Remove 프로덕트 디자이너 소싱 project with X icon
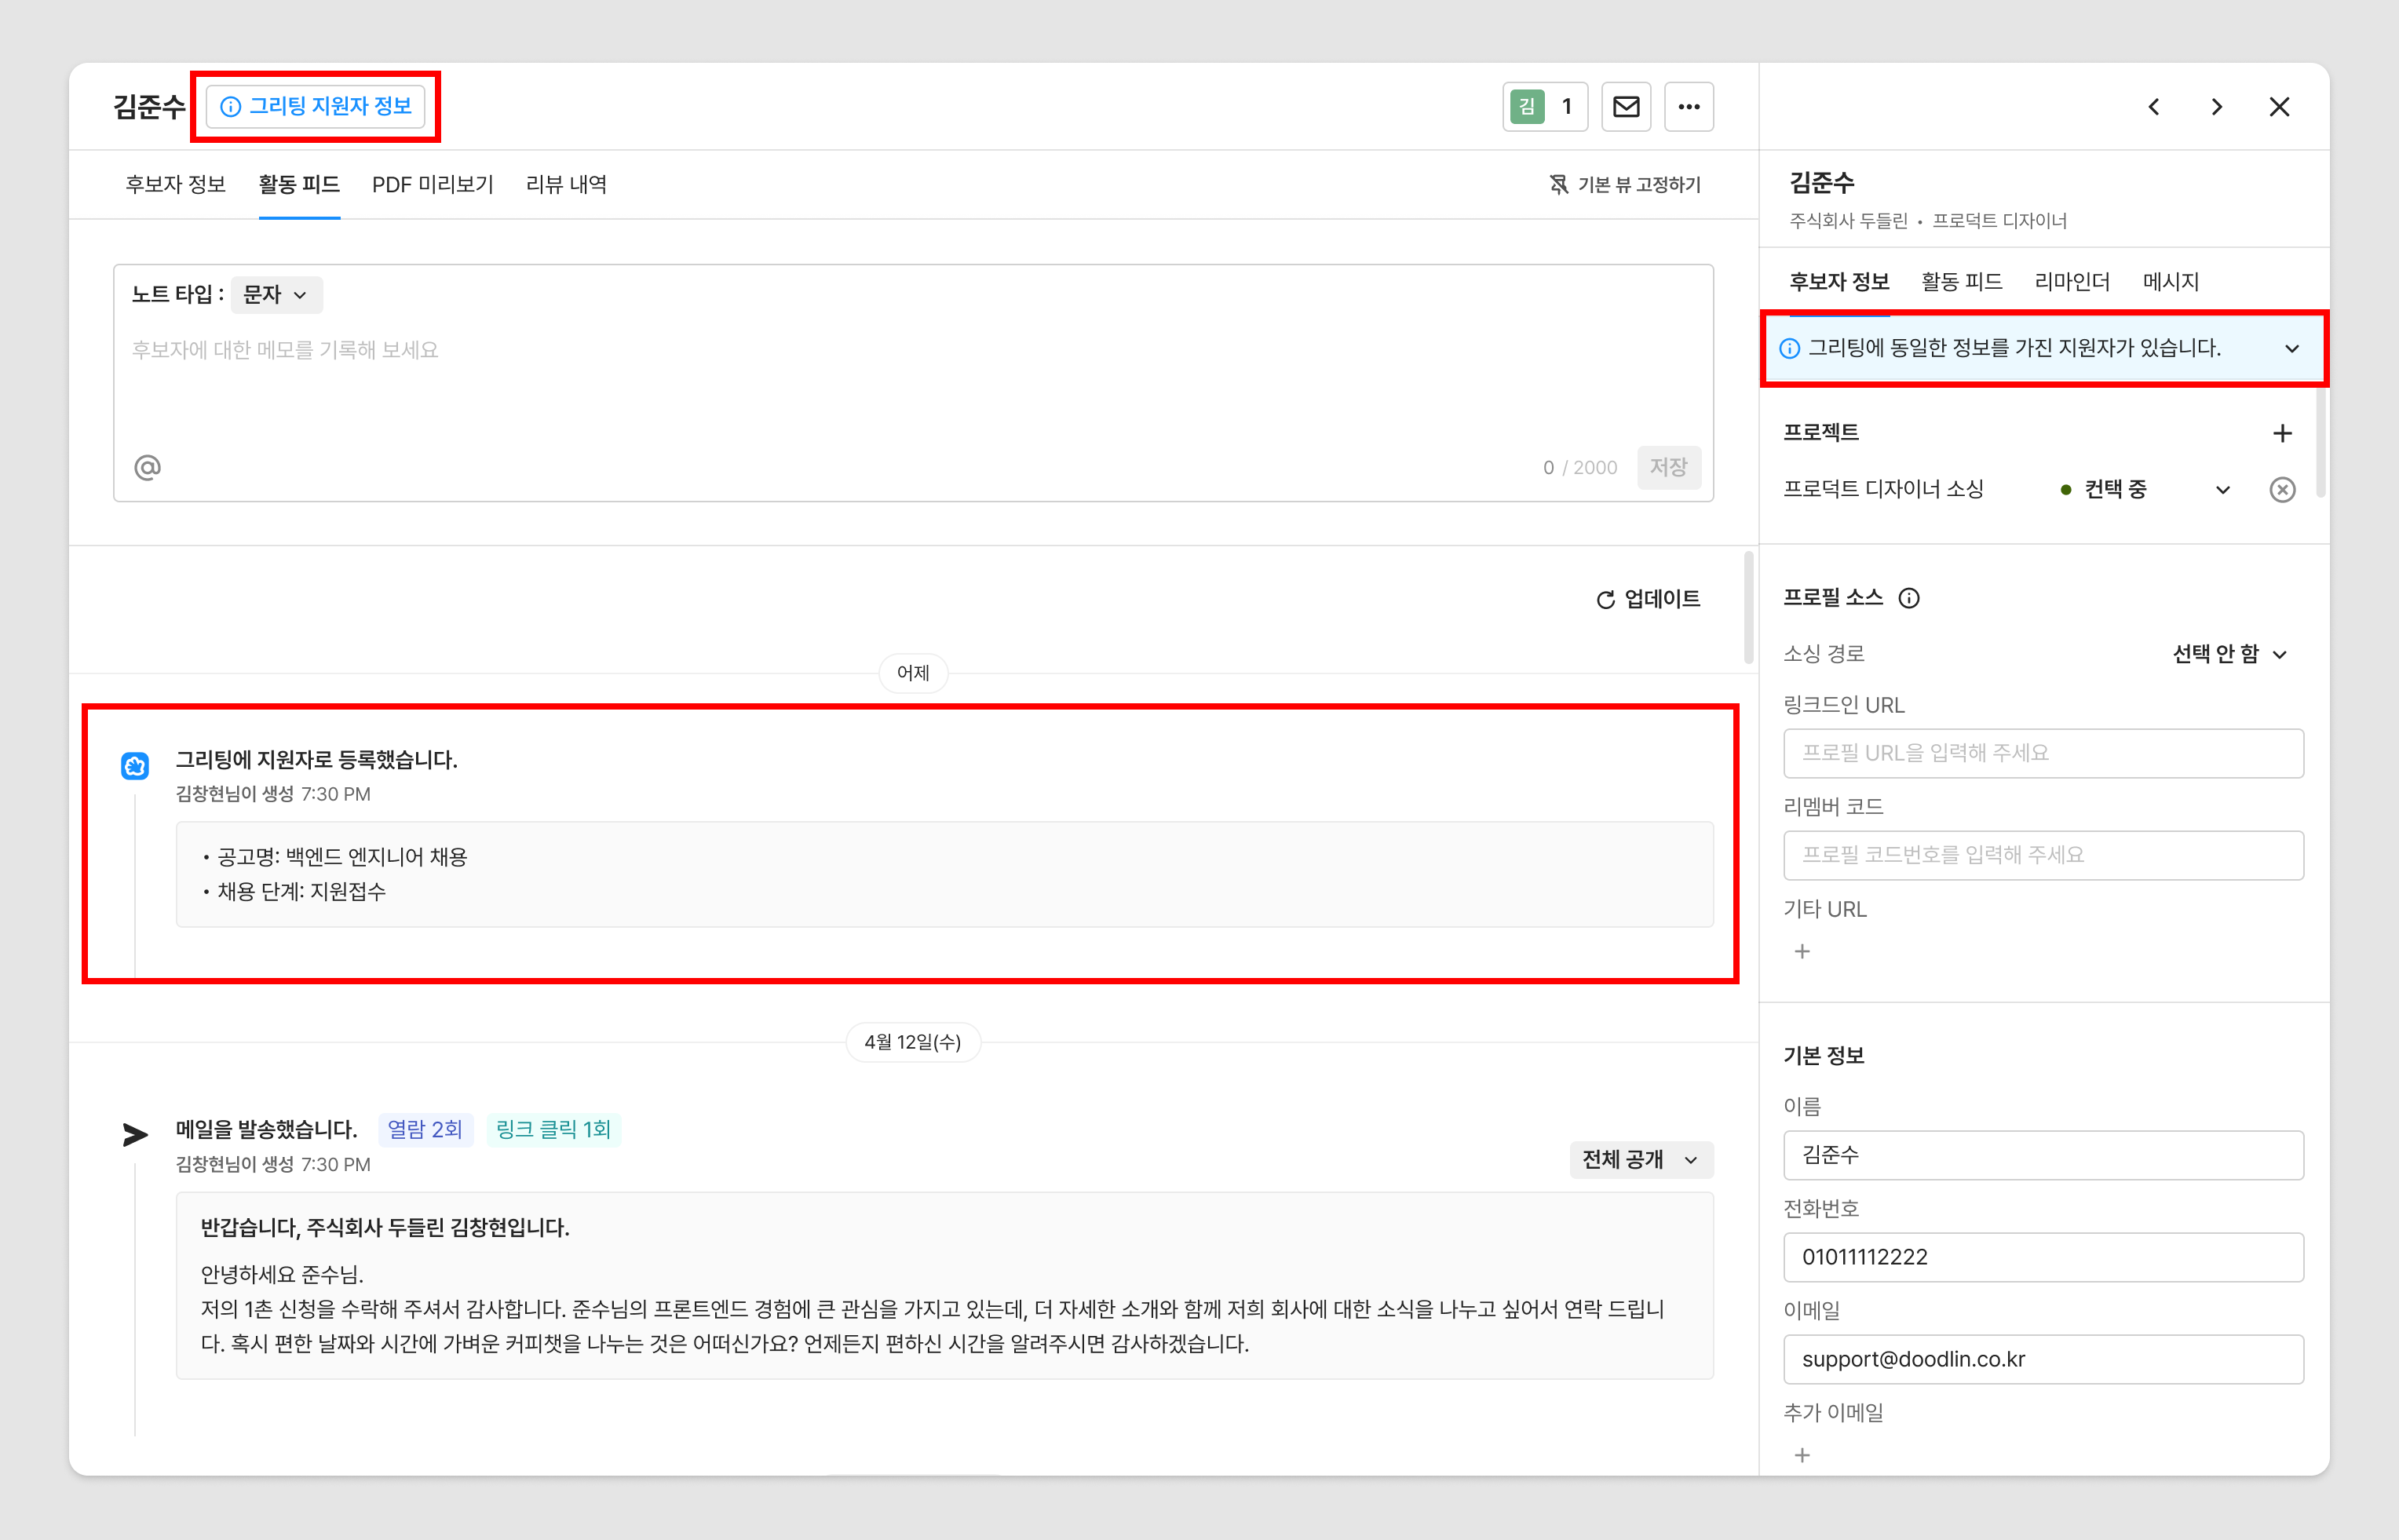The image size is (2399, 1540). click(x=2281, y=490)
